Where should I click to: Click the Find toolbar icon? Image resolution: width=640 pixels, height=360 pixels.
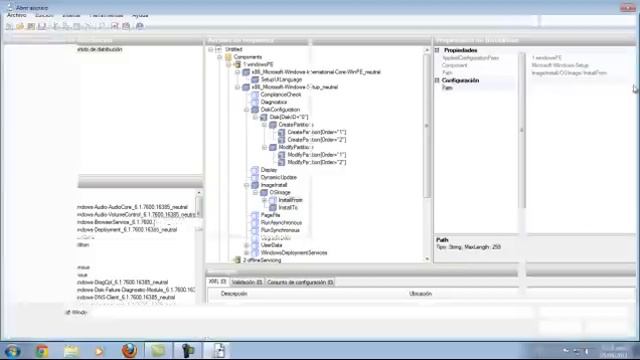102,26
